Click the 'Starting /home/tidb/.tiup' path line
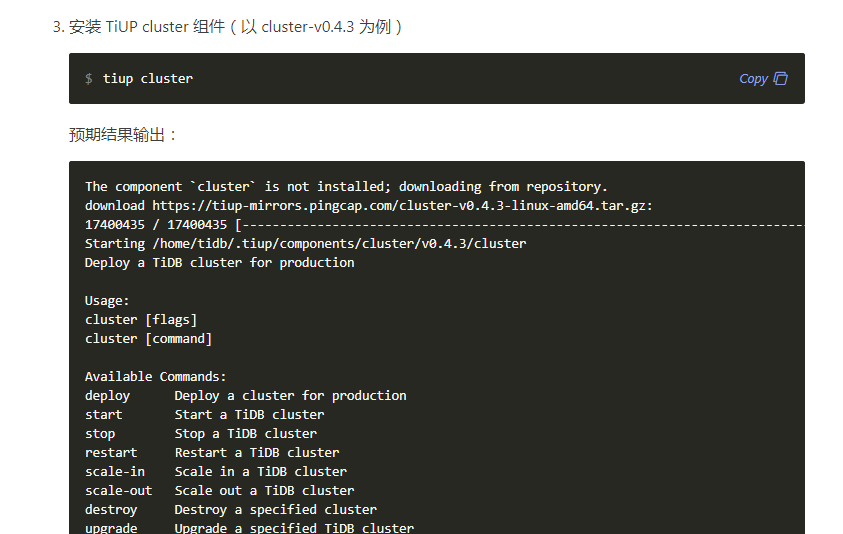The image size is (843, 534). [305, 243]
